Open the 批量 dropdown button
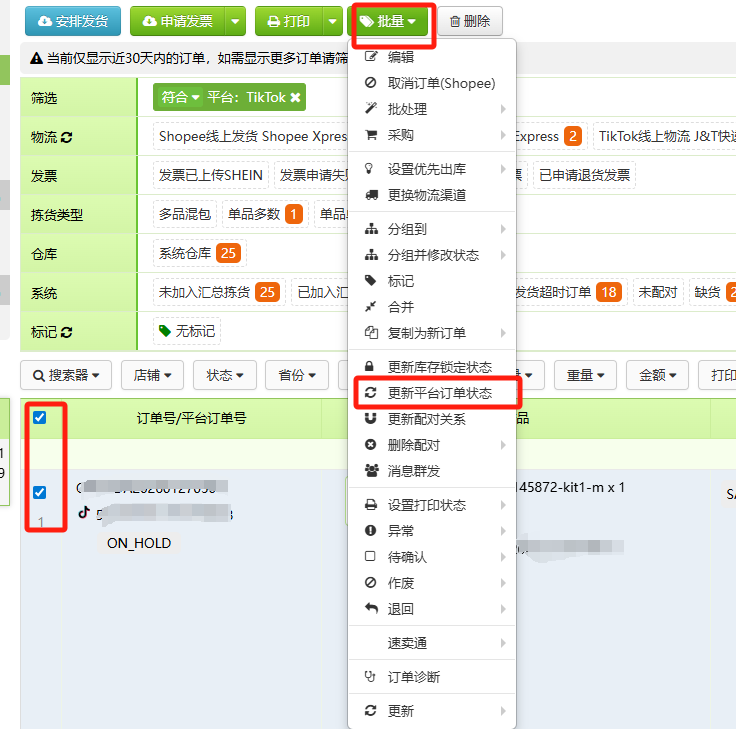This screenshot has height=729, width=736. [389, 21]
